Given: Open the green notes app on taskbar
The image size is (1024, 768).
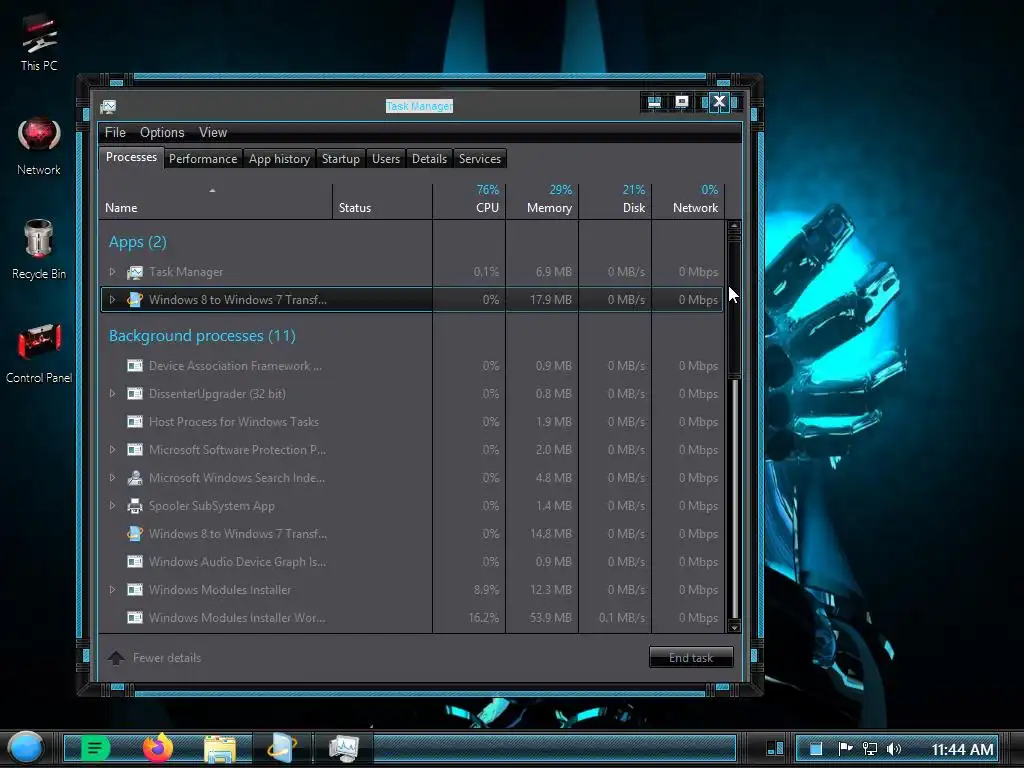Looking at the screenshot, I should tap(95, 748).
